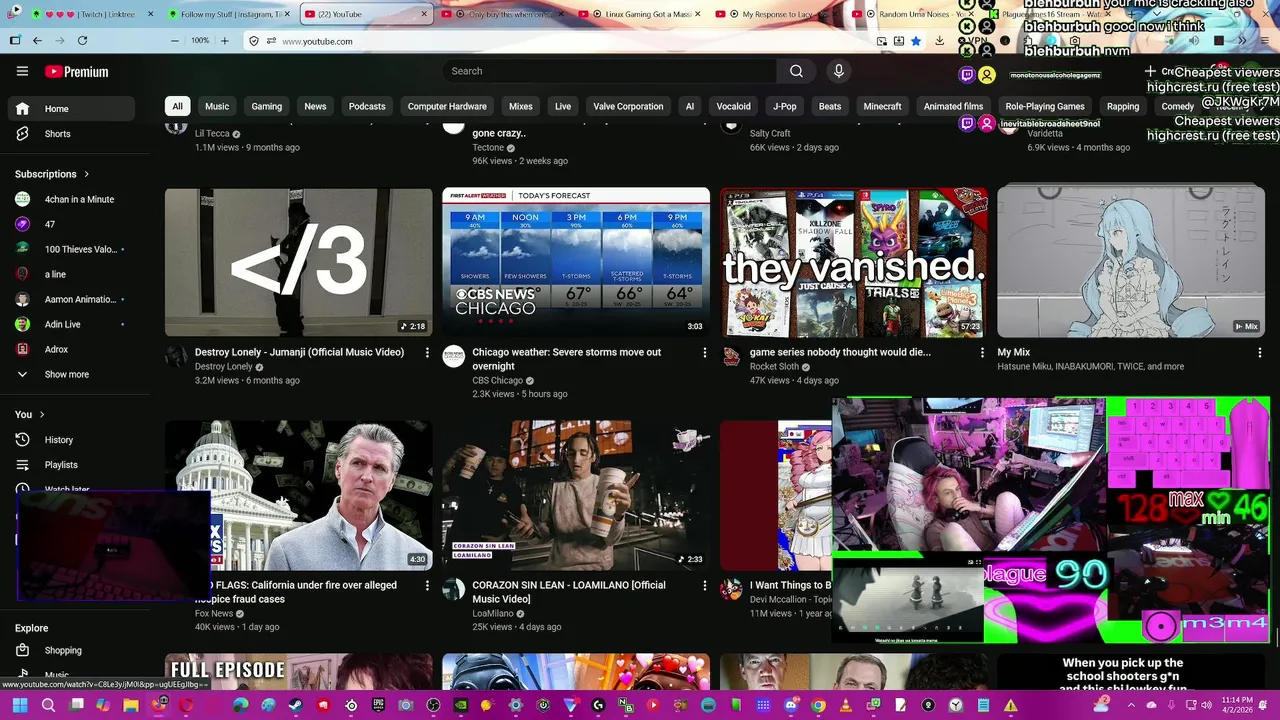Open the browser downloads arrow
Image resolution: width=1280 pixels, height=720 pixels.
[x=940, y=41]
